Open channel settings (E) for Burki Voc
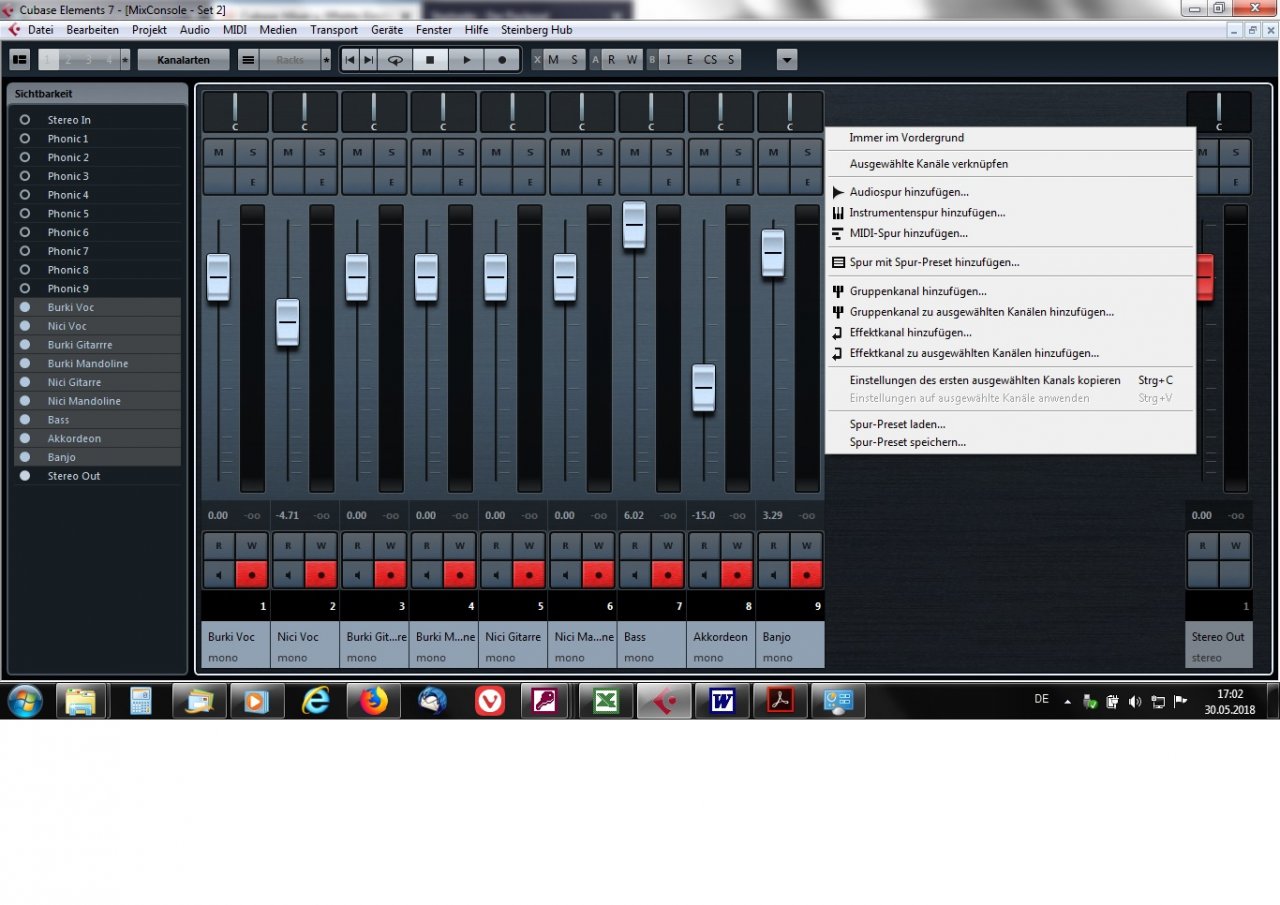Screen dimensions: 1280x905 [x=252, y=181]
